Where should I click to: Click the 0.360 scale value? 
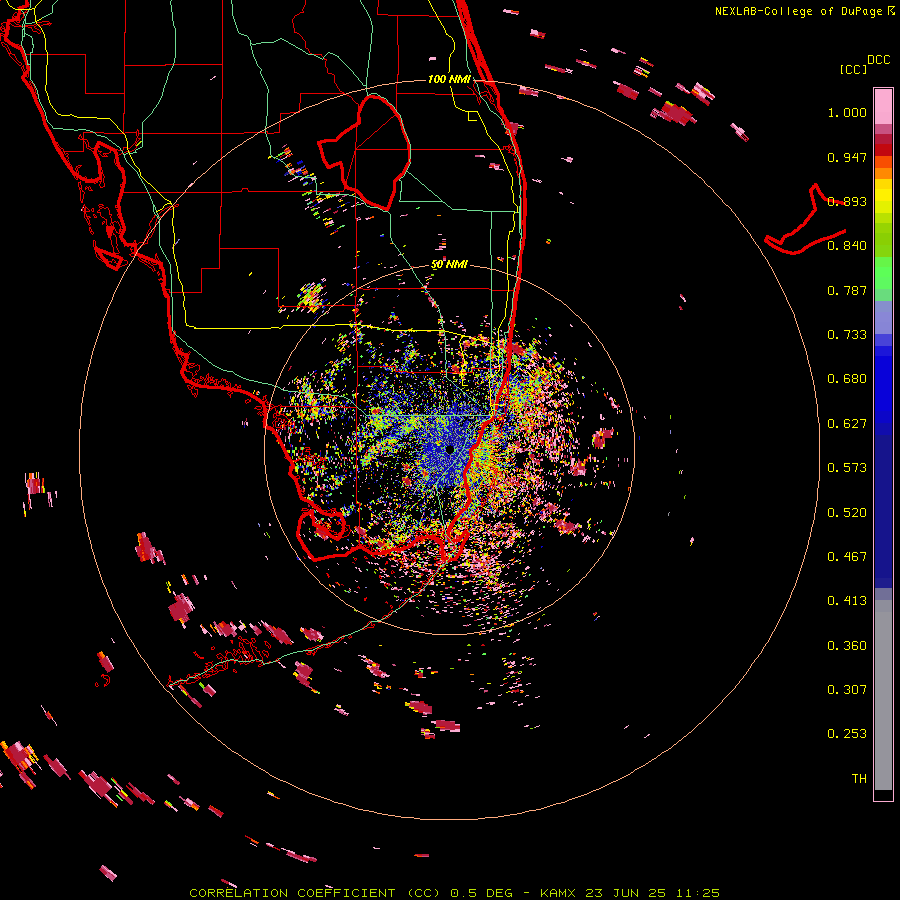coord(847,646)
